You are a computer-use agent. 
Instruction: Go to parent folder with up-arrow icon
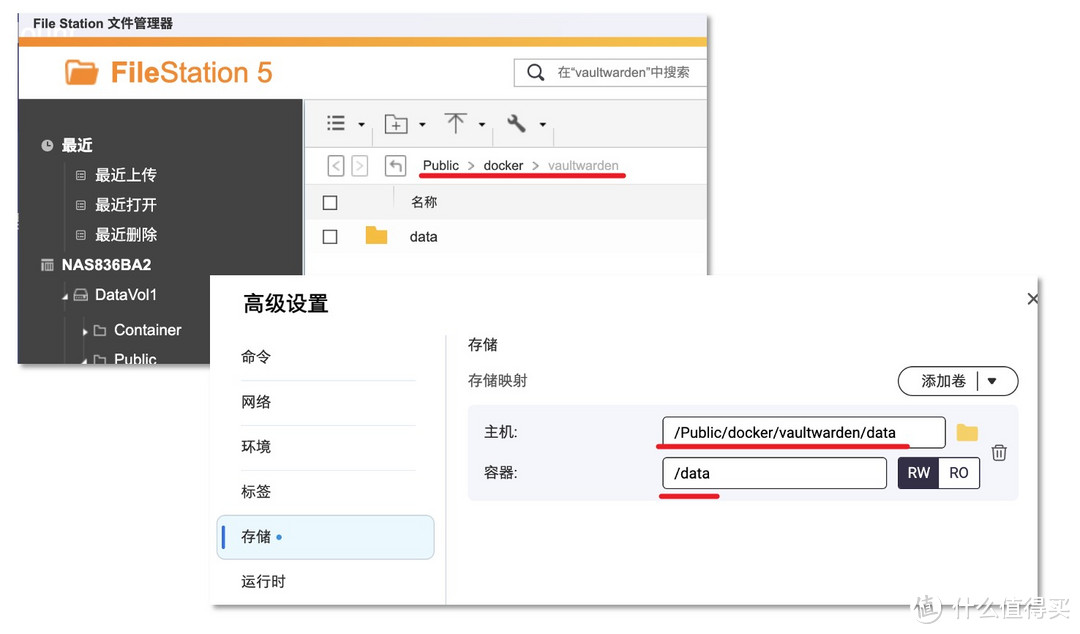click(x=396, y=166)
